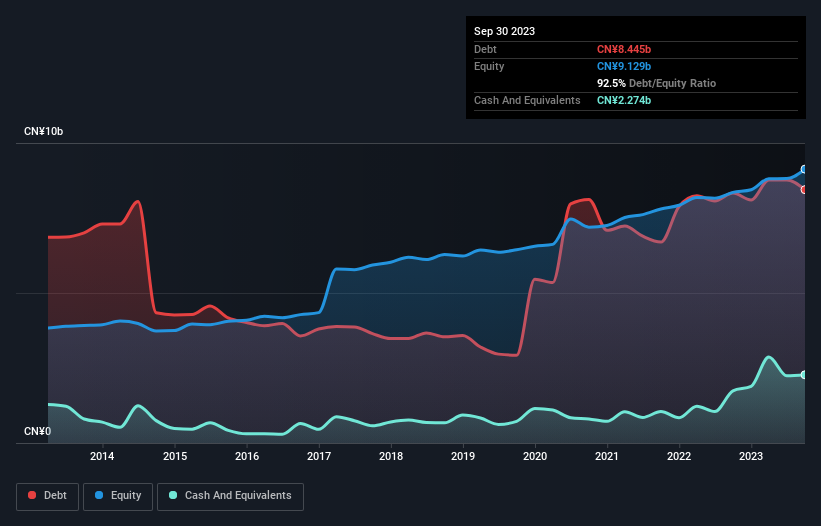
Task: Toggle Cash And Equivalents legend button
Action: [x=230, y=496]
